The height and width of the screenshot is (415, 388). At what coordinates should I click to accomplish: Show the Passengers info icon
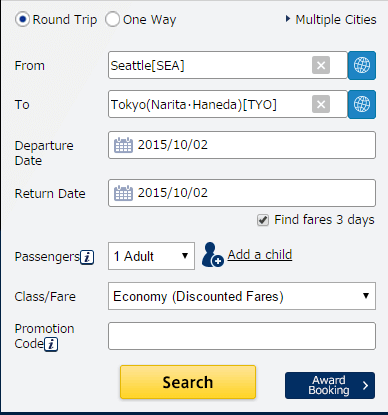pyautogui.click(x=87, y=257)
